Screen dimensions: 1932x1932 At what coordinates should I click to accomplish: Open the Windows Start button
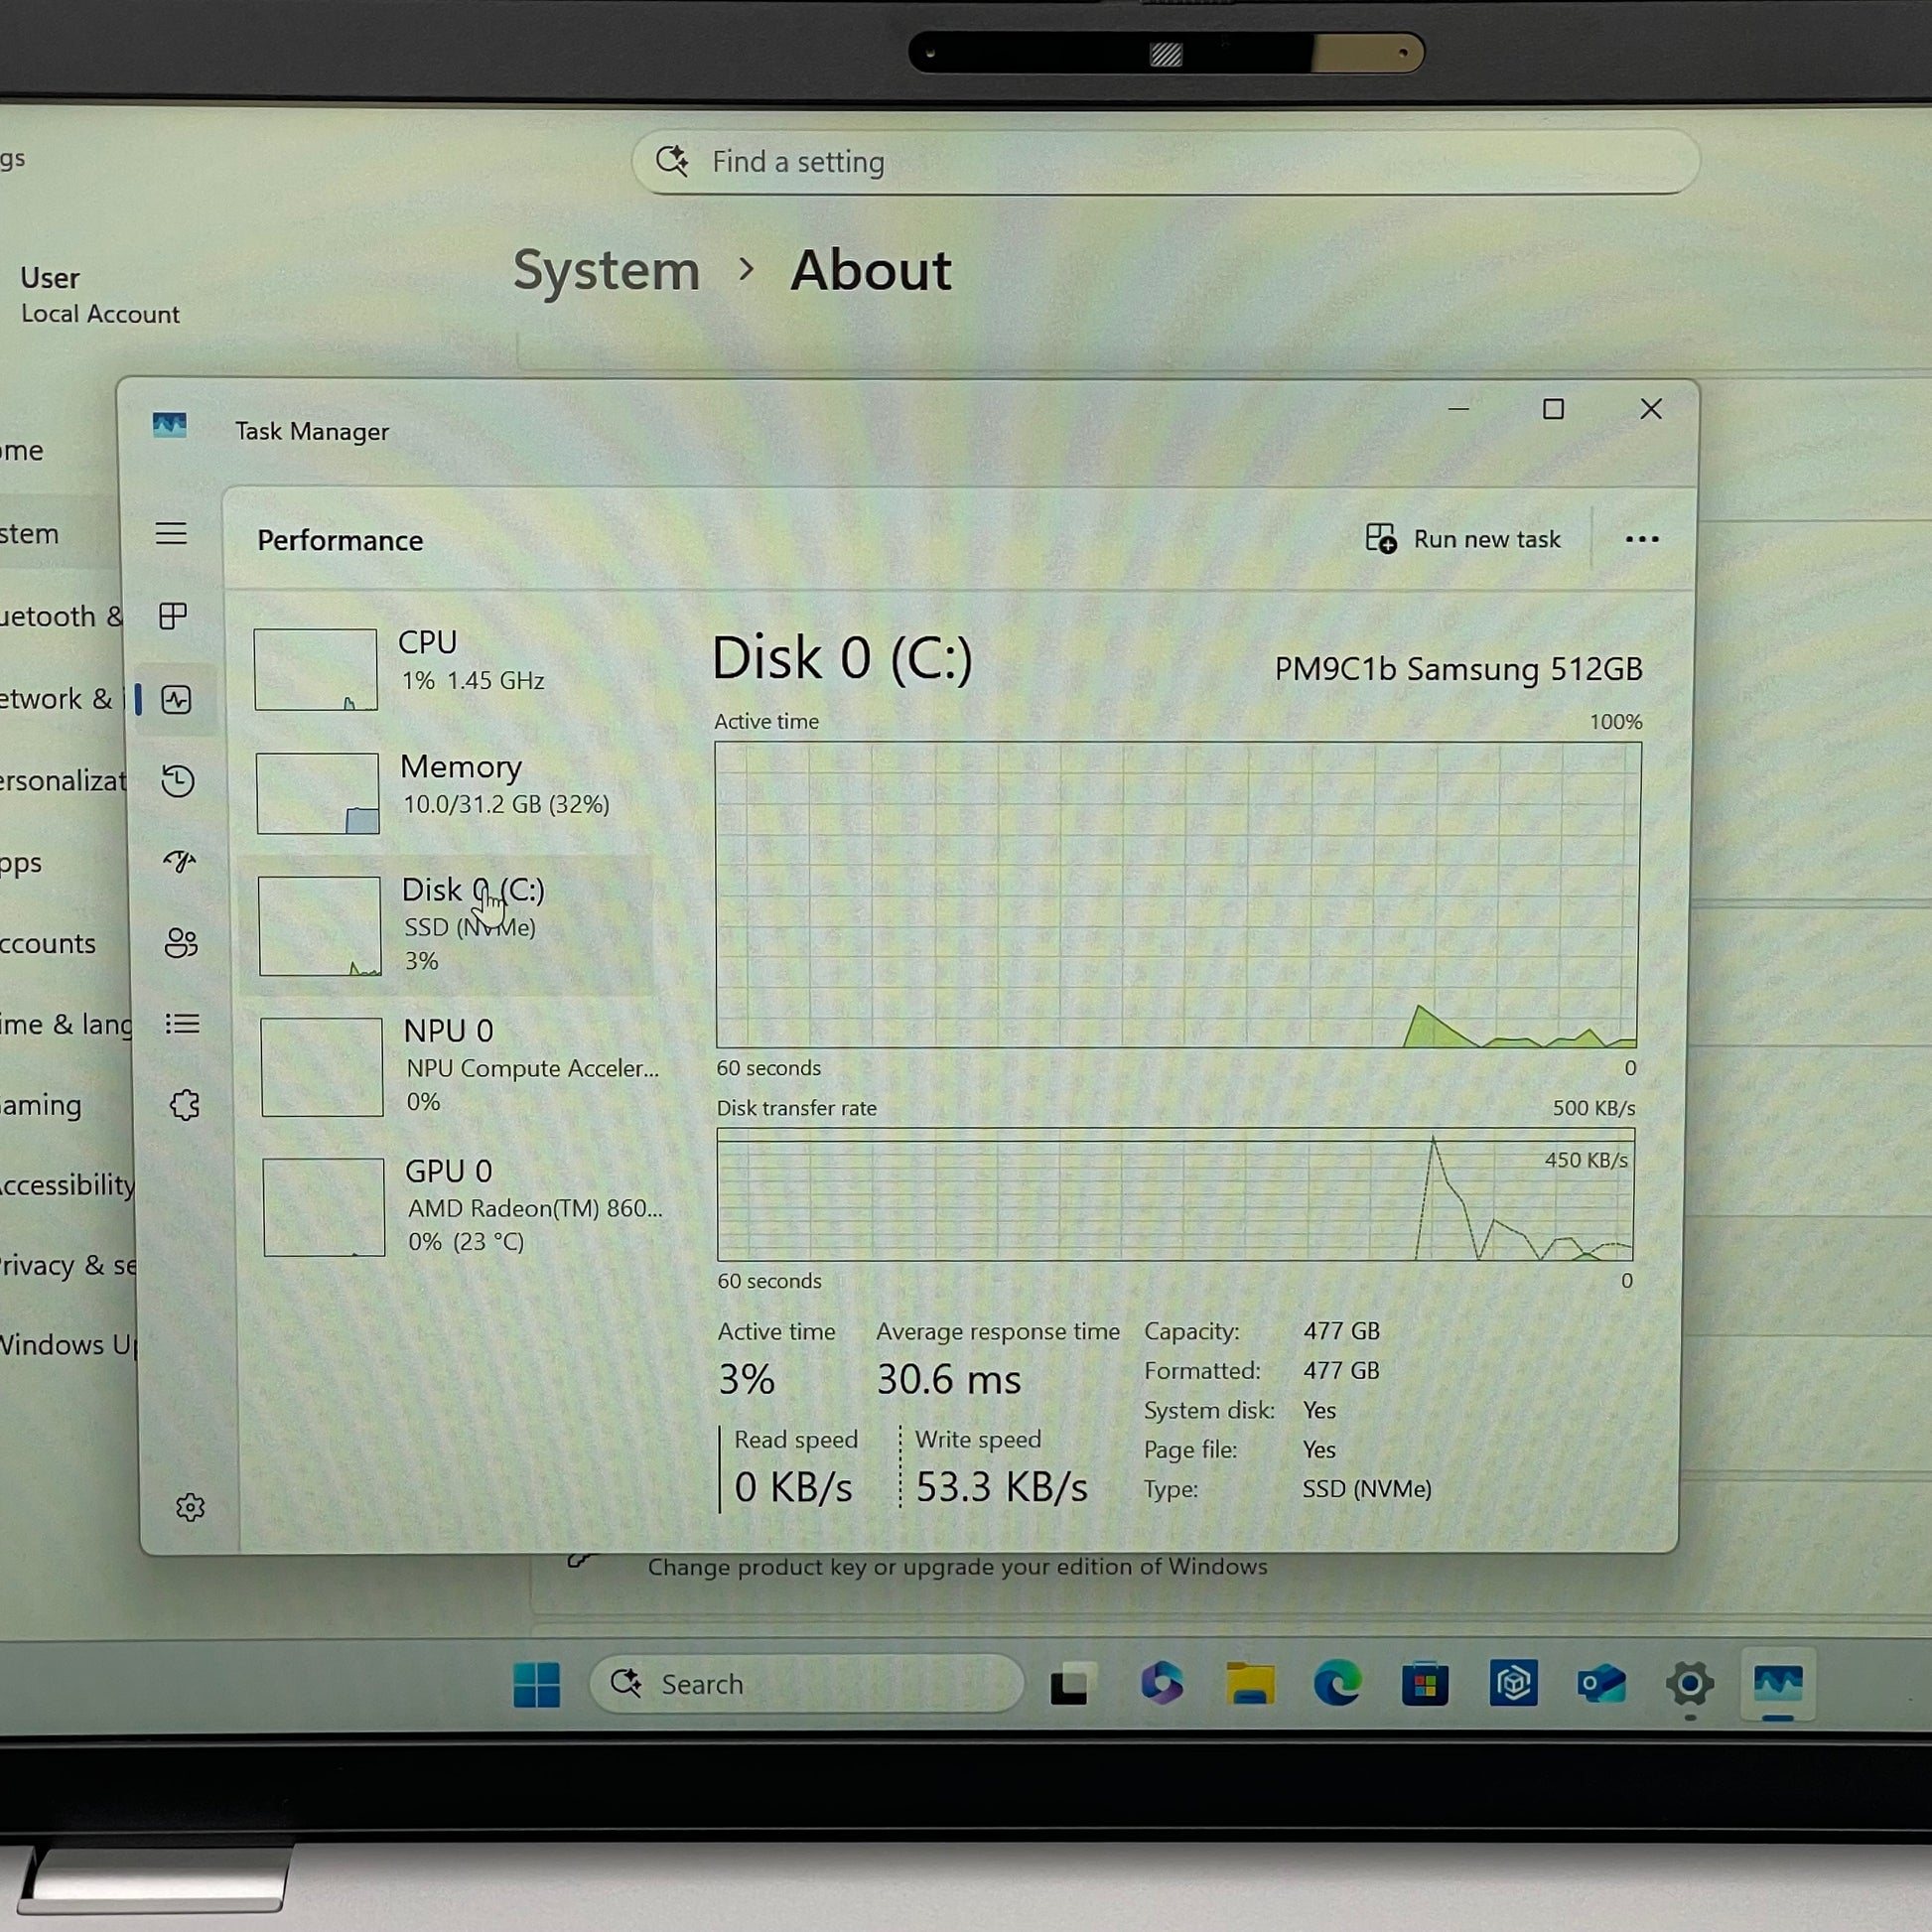pos(537,1685)
